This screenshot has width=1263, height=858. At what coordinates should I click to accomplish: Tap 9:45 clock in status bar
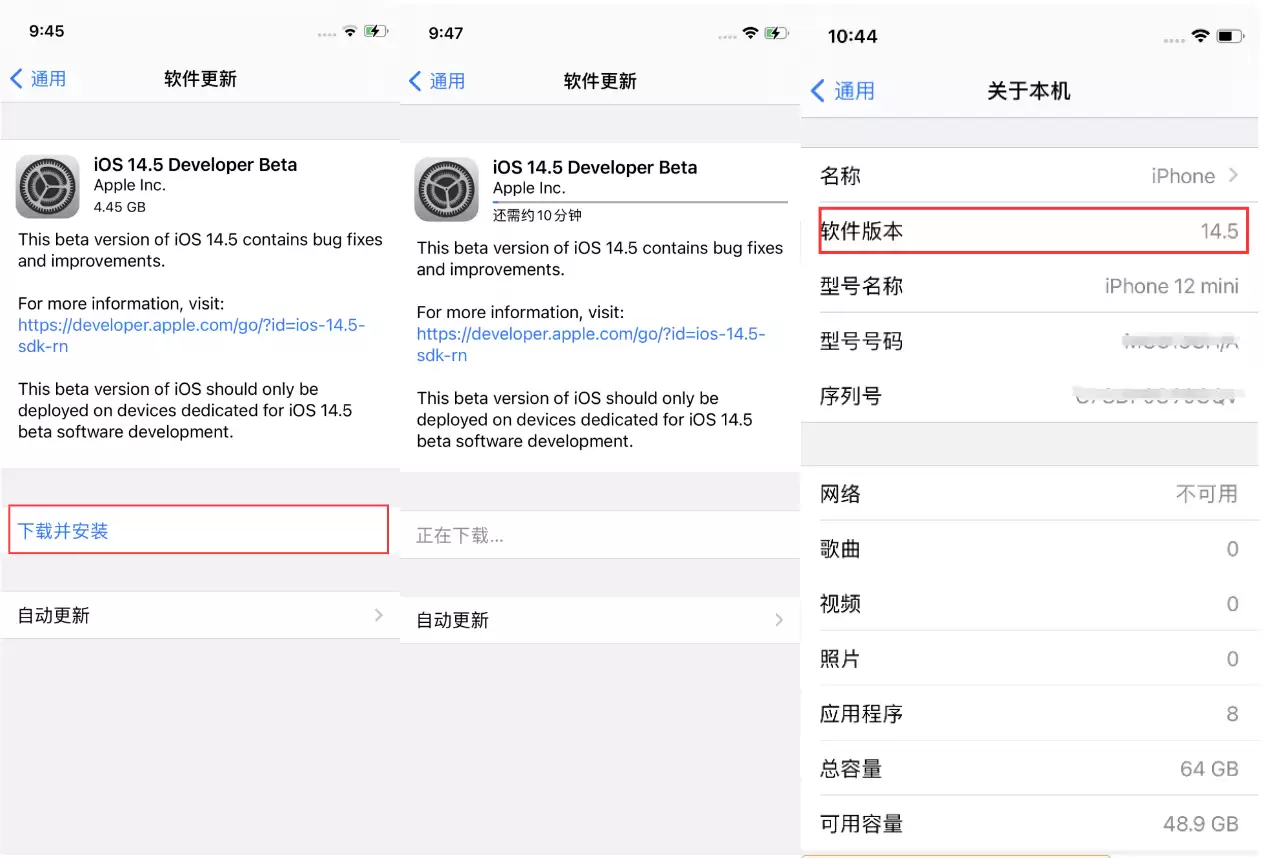(47, 31)
